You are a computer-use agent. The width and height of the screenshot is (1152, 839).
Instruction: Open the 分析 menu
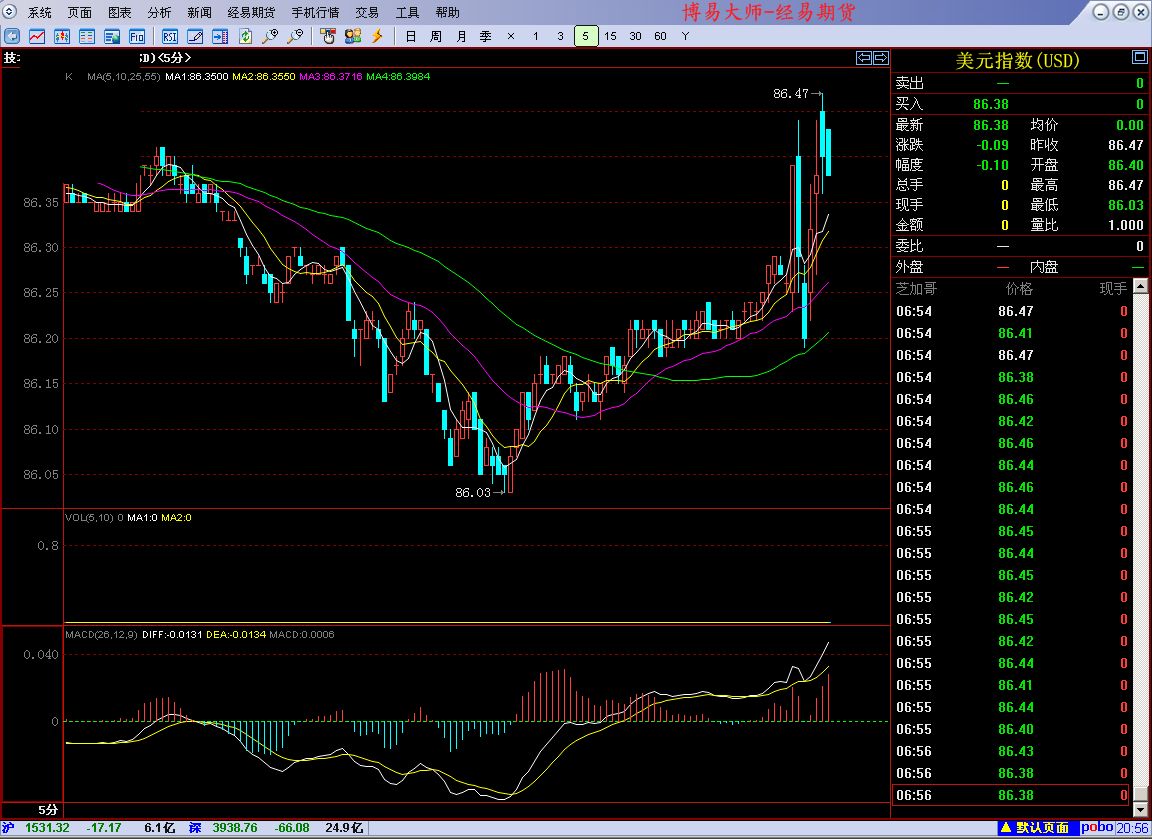tap(159, 12)
